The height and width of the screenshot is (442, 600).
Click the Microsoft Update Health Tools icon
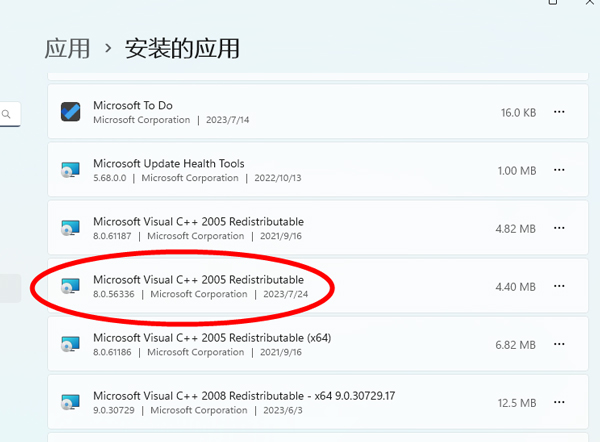(x=70, y=171)
